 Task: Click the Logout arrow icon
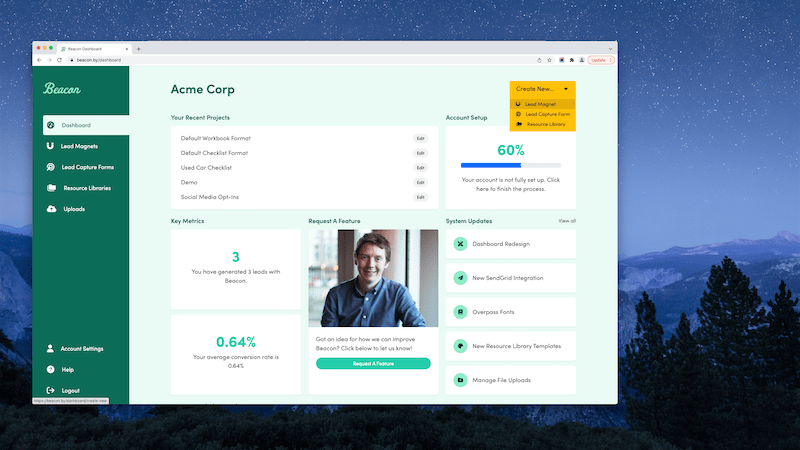click(51, 390)
